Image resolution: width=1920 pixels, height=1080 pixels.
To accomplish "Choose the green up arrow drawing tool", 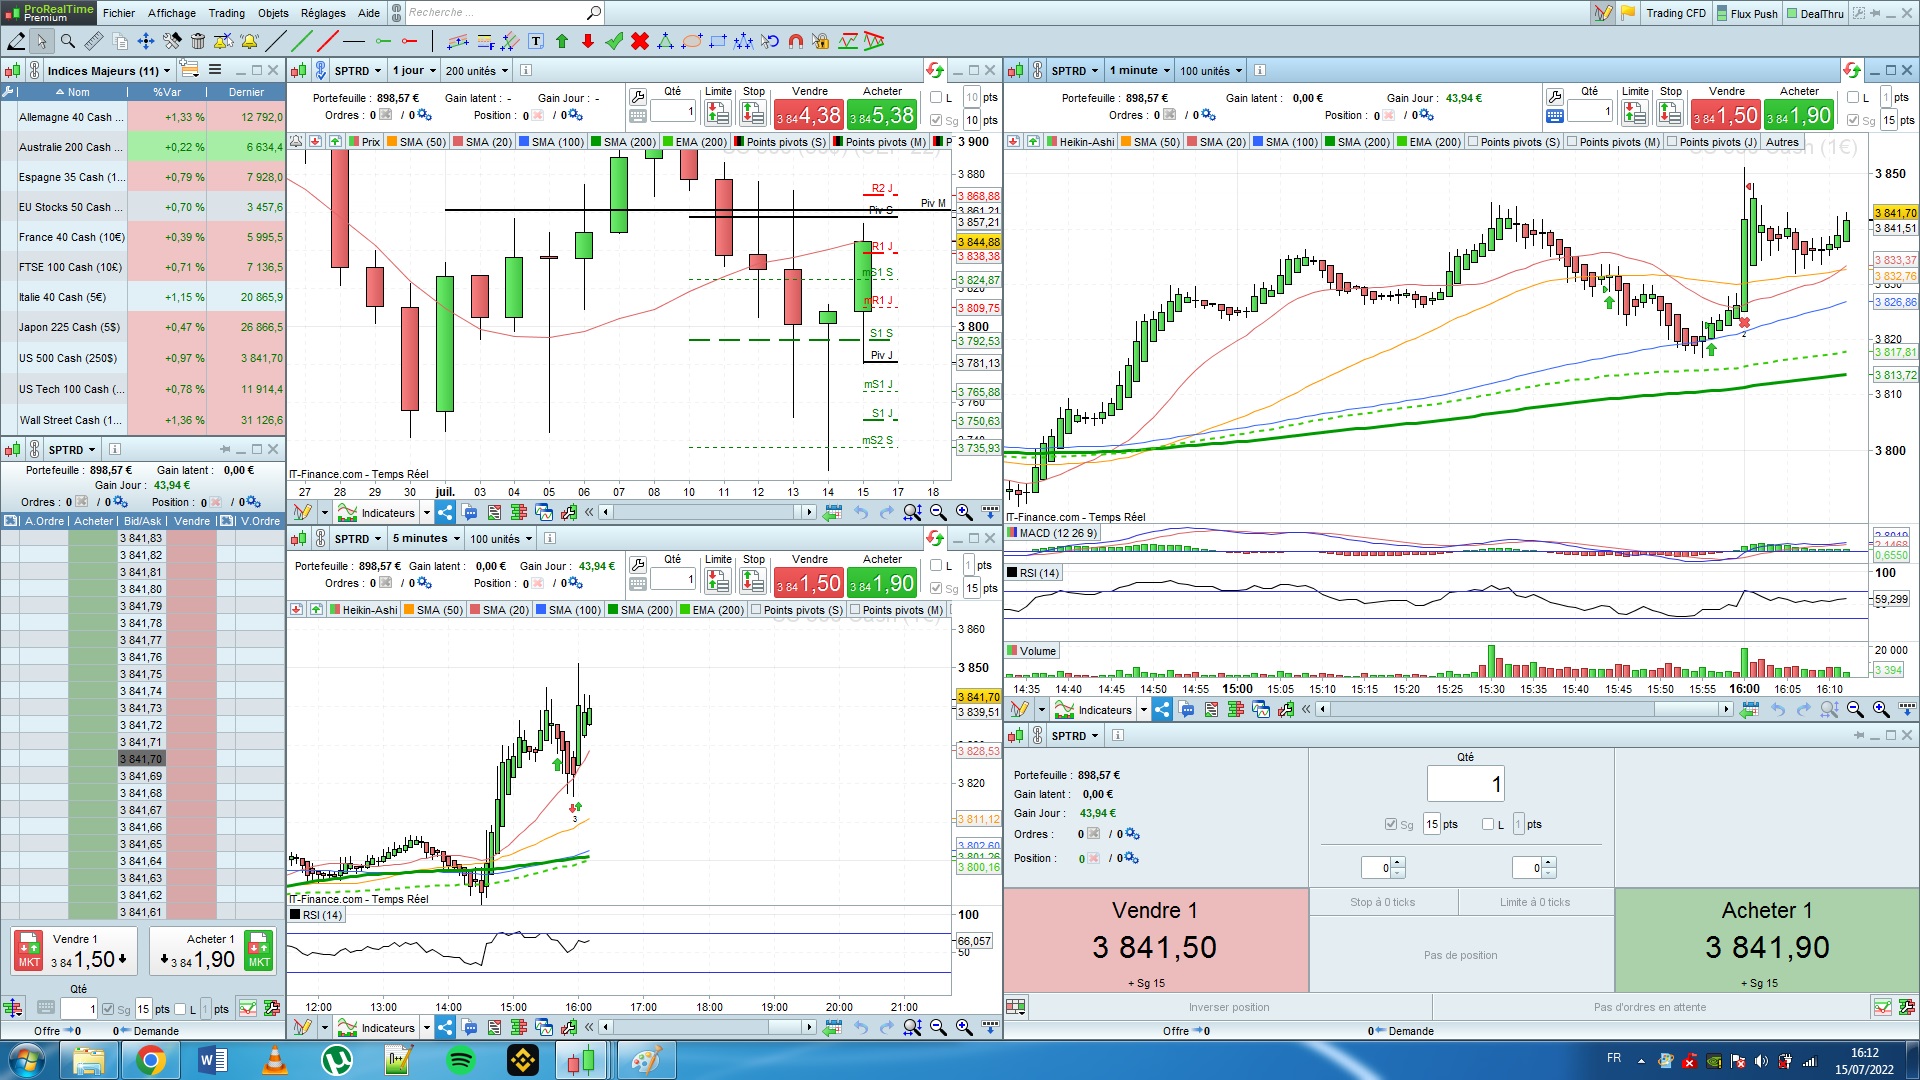I will (x=562, y=41).
